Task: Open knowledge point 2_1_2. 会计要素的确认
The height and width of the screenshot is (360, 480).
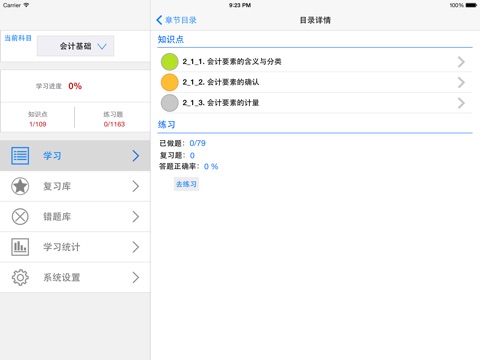Action: click(315, 82)
